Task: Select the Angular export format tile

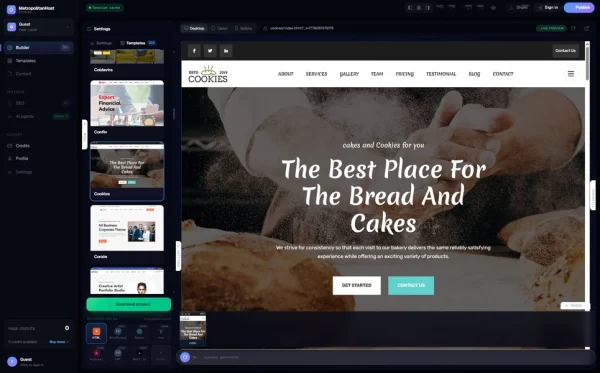Action: click(96, 355)
